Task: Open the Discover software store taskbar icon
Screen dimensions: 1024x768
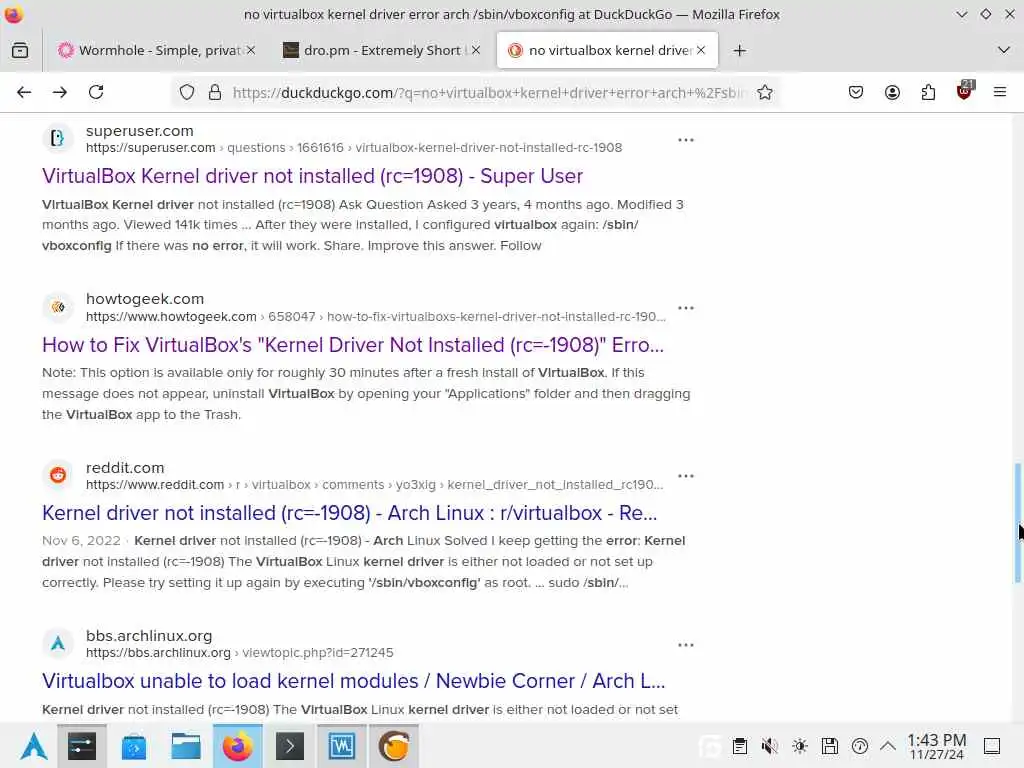Action: 134,746
